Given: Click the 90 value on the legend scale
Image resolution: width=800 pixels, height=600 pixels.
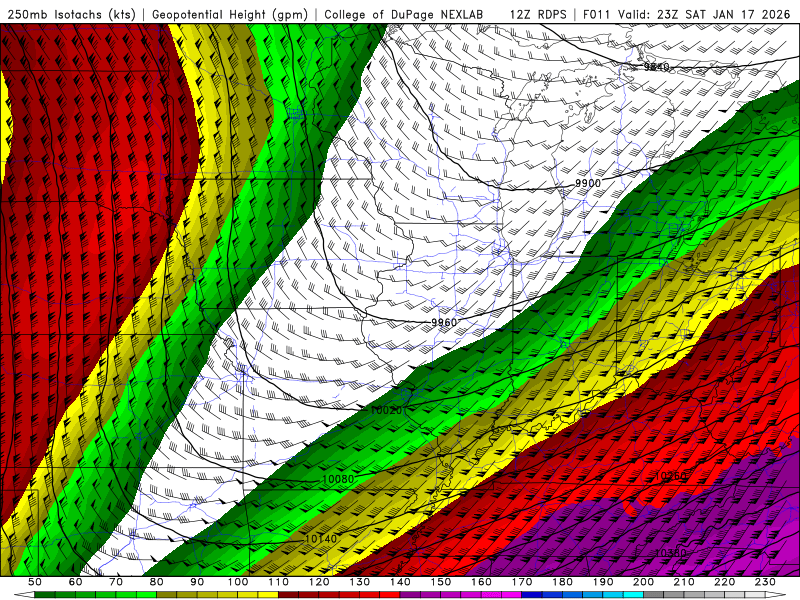Looking at the screenshot, I should (x=197, y=582).
